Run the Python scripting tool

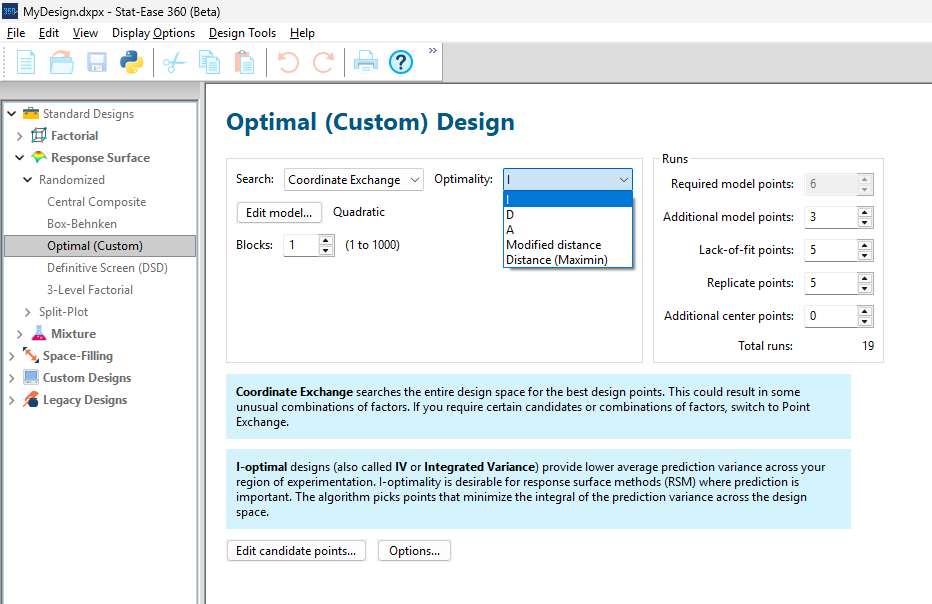coord(131,61)
